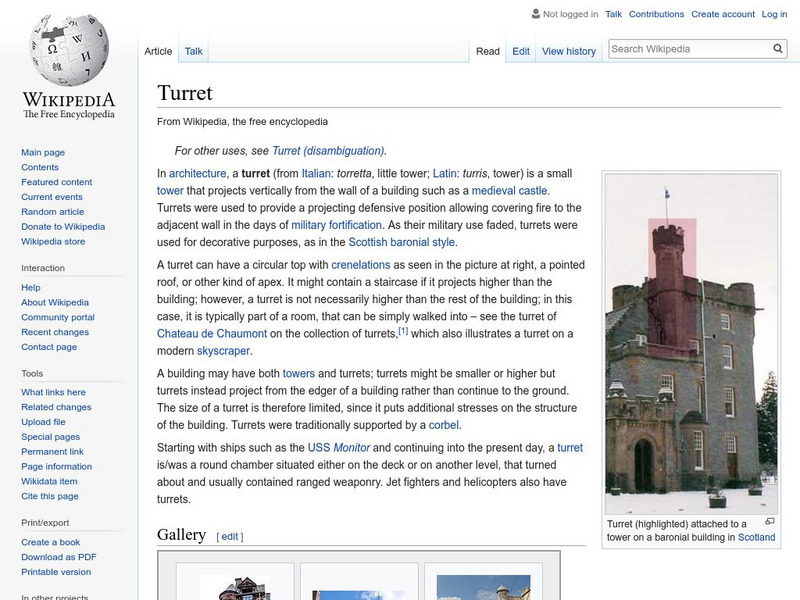This screenshot has width=800, height=600.
Task: Click the enlarge icon under turret image
Action: tap(769, 522)
